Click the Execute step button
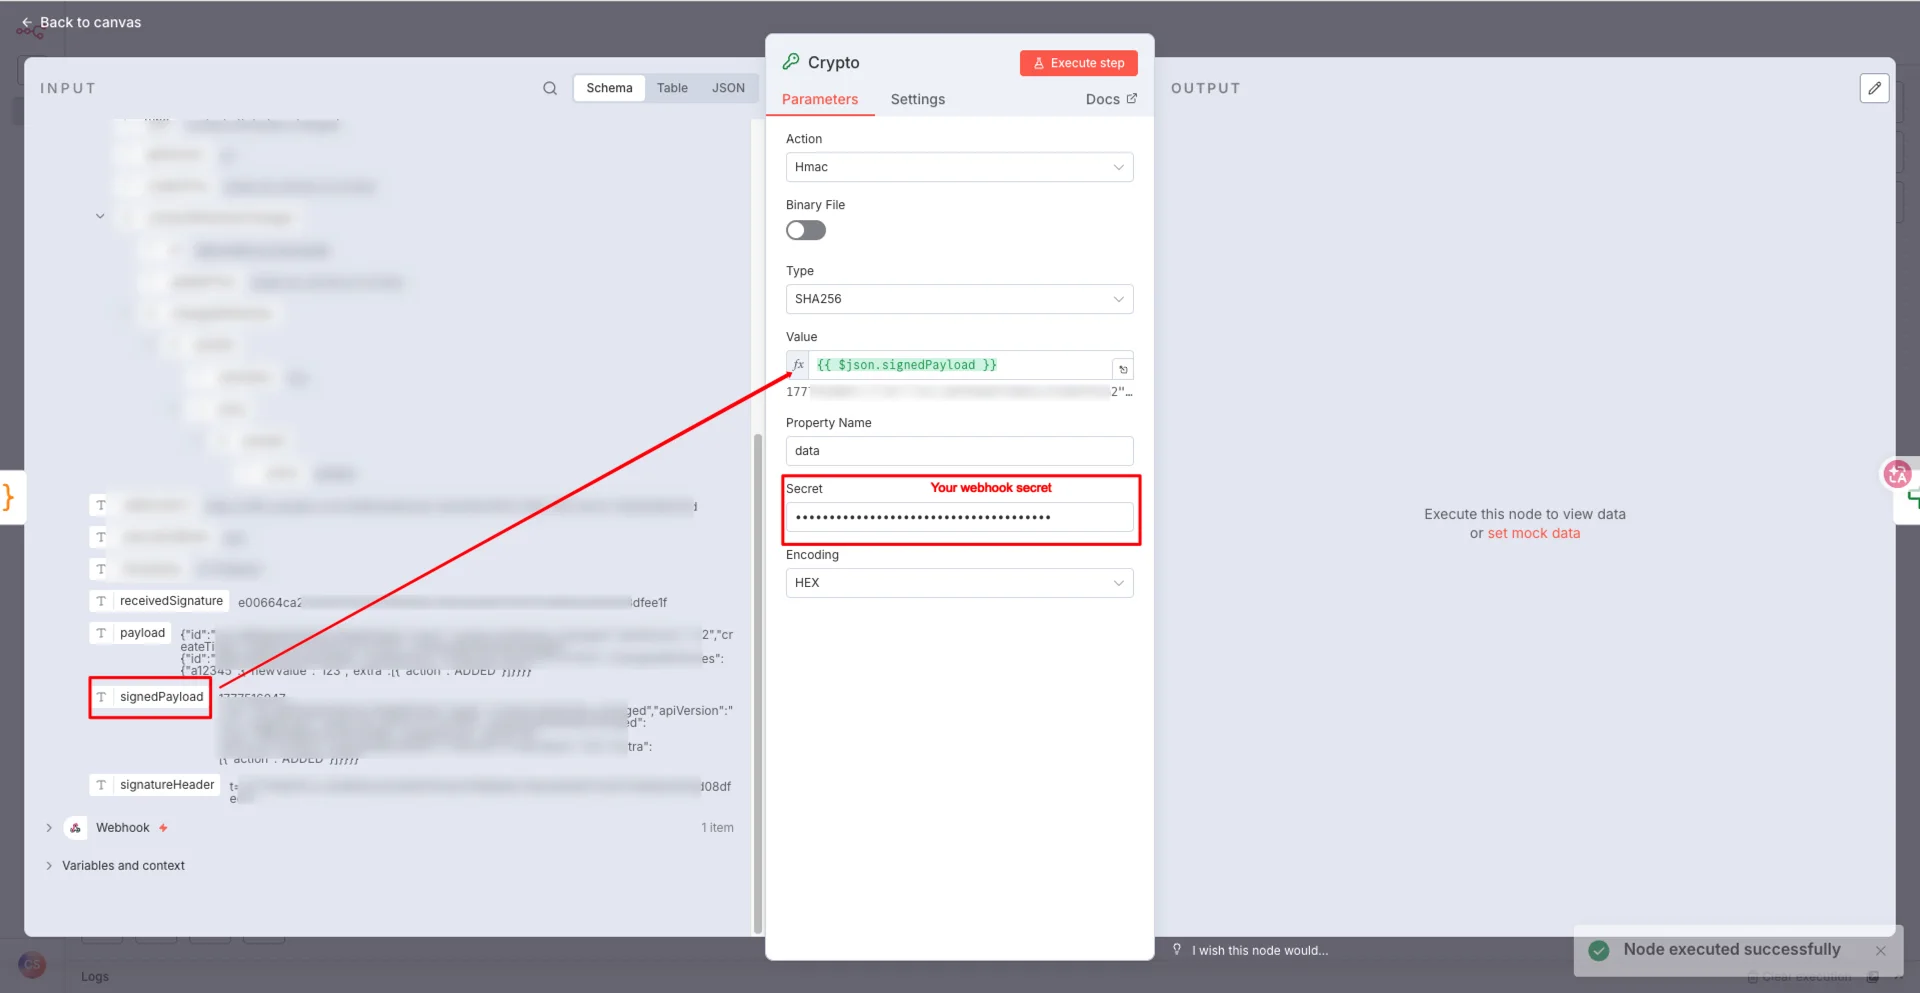The width and height of the screenshot is (1920, 993). pyautogui.click(x=1079, y=63)
